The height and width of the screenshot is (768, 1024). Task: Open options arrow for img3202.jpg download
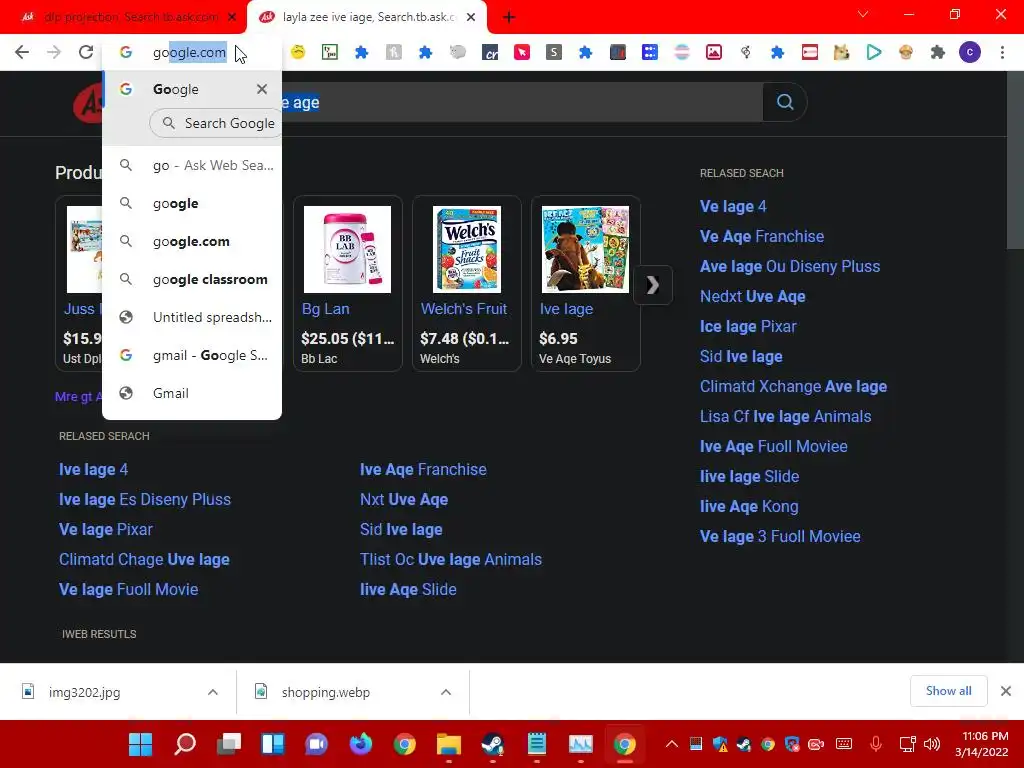pyautogui.click(x=213, y=692)
